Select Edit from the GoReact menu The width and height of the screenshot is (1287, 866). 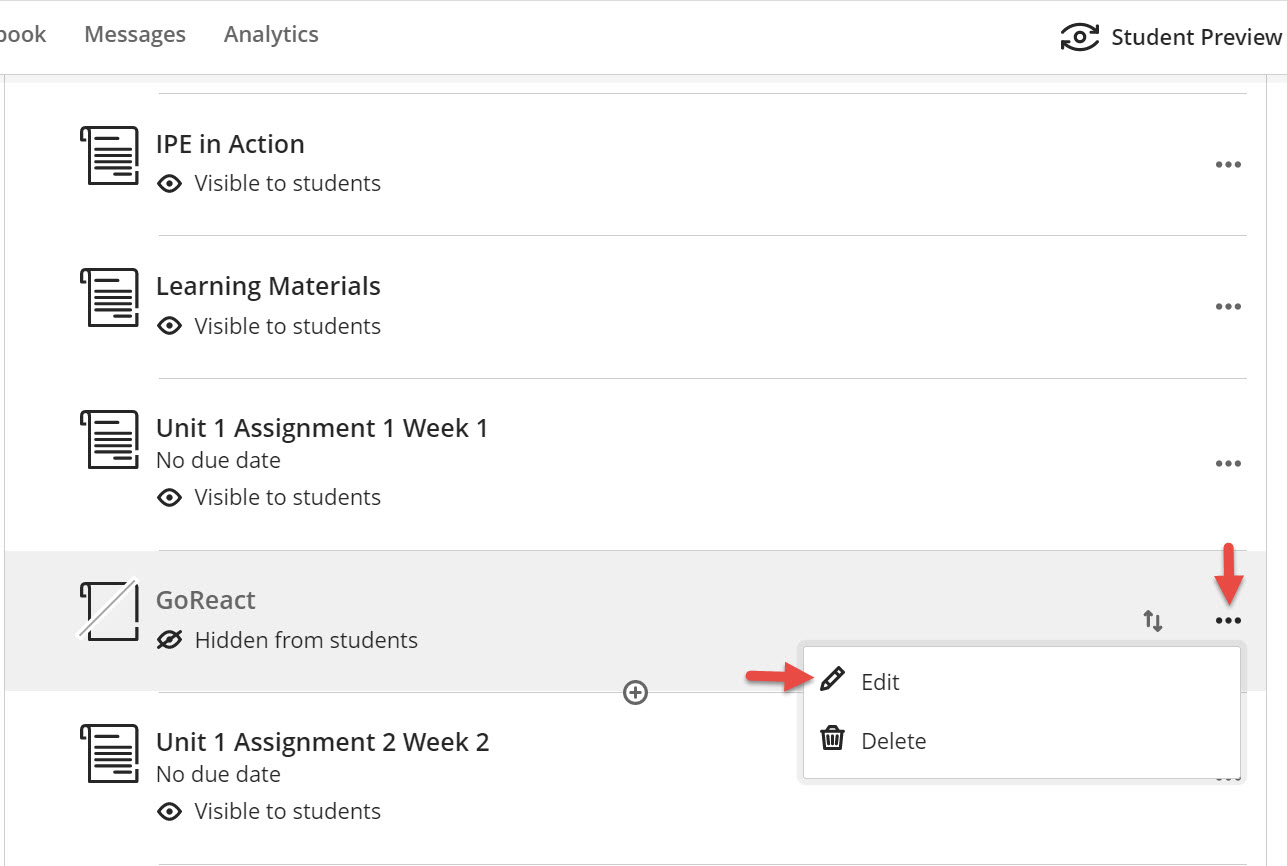click(x=880, y=682)
